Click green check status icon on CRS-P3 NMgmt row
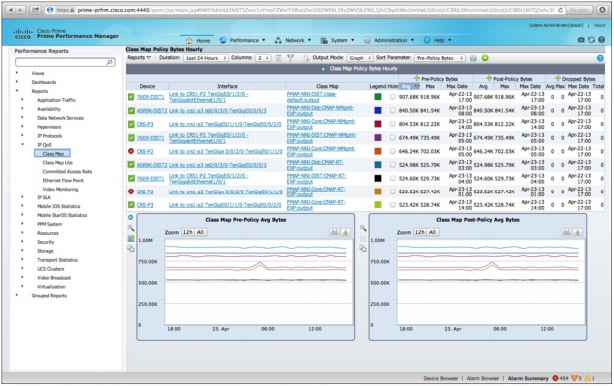The width and height of the screenshot is (614, 386). (x=131, y=124)
